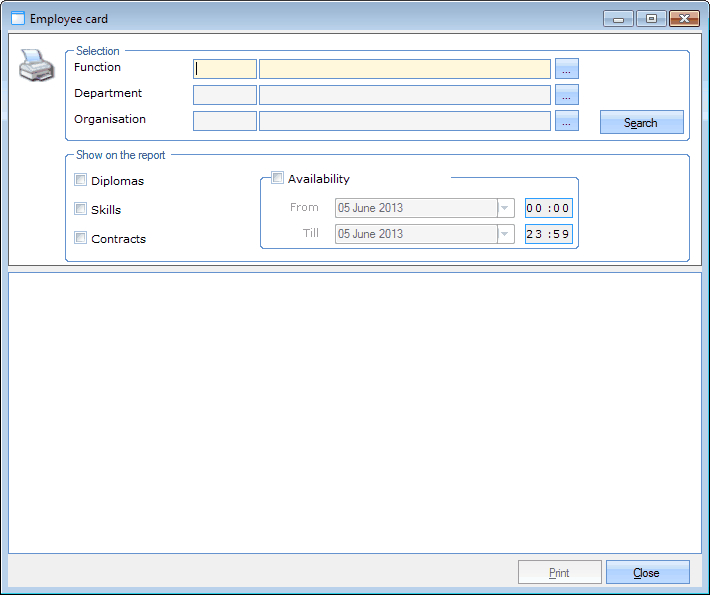Open the Organisation browse ellipsis button
Viewport: 710px width, 595px height.
567,121
